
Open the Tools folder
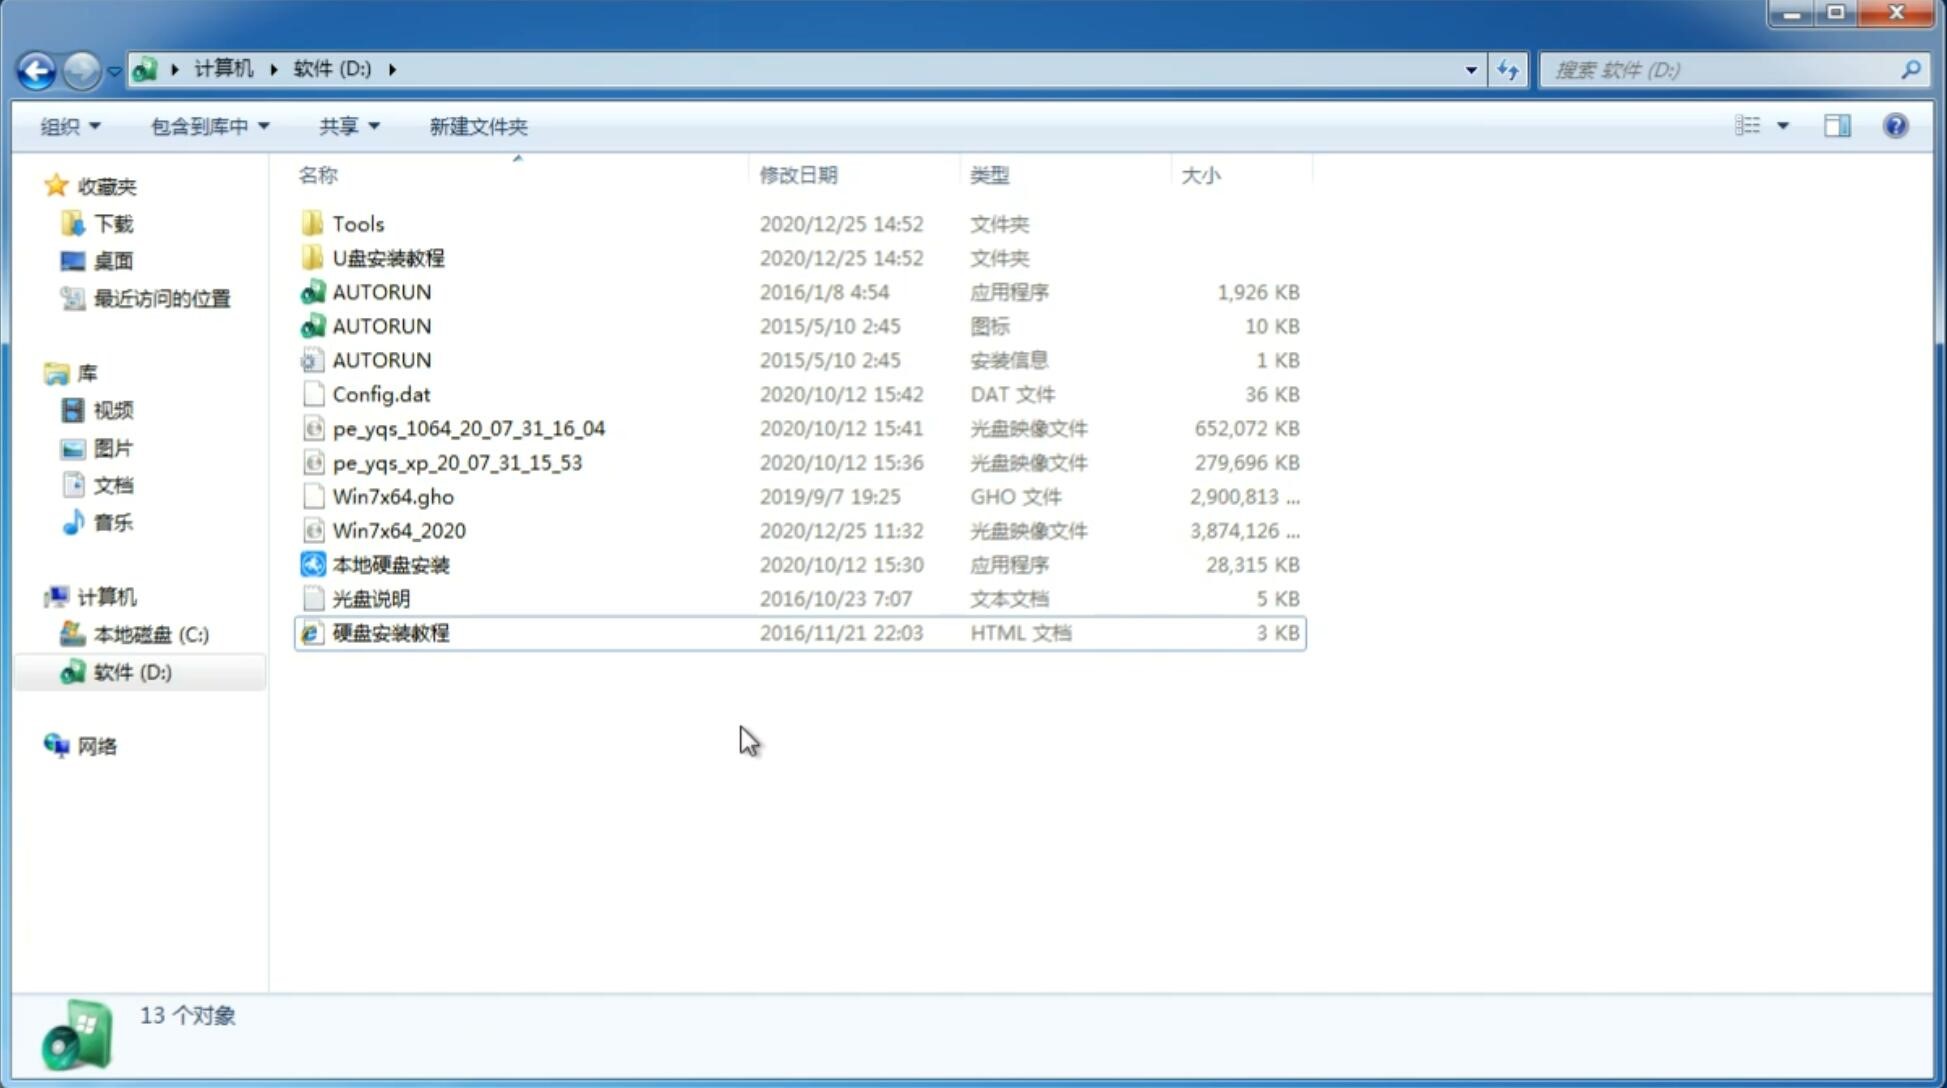(358, 223)
